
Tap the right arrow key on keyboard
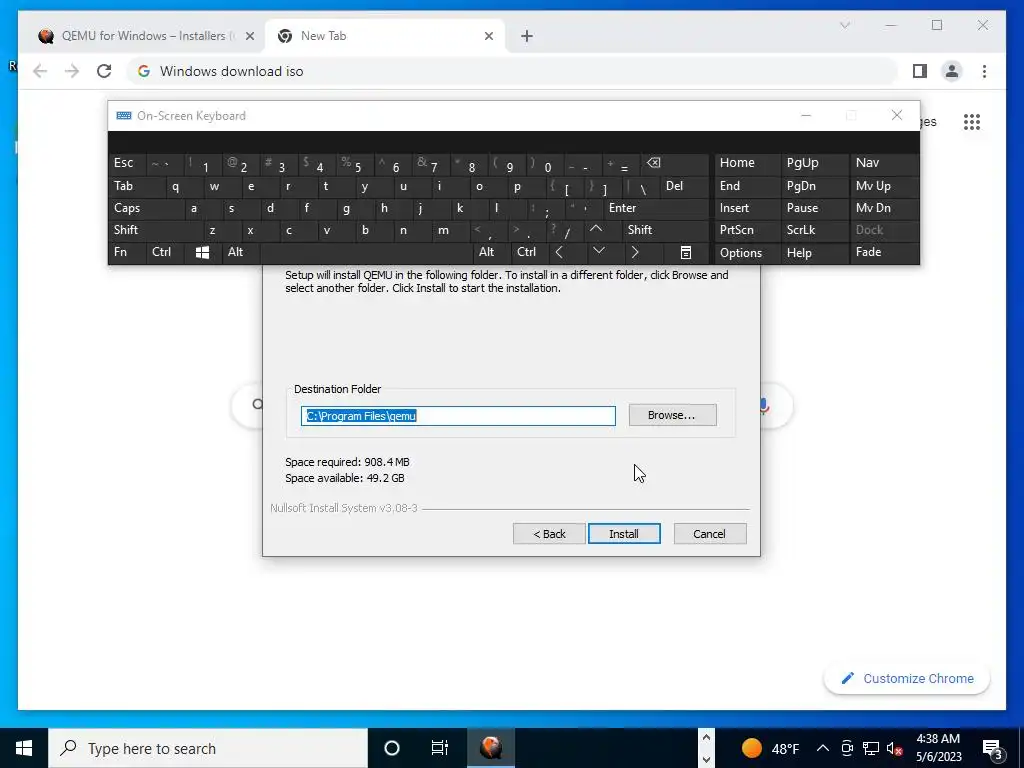click(635, 251)
